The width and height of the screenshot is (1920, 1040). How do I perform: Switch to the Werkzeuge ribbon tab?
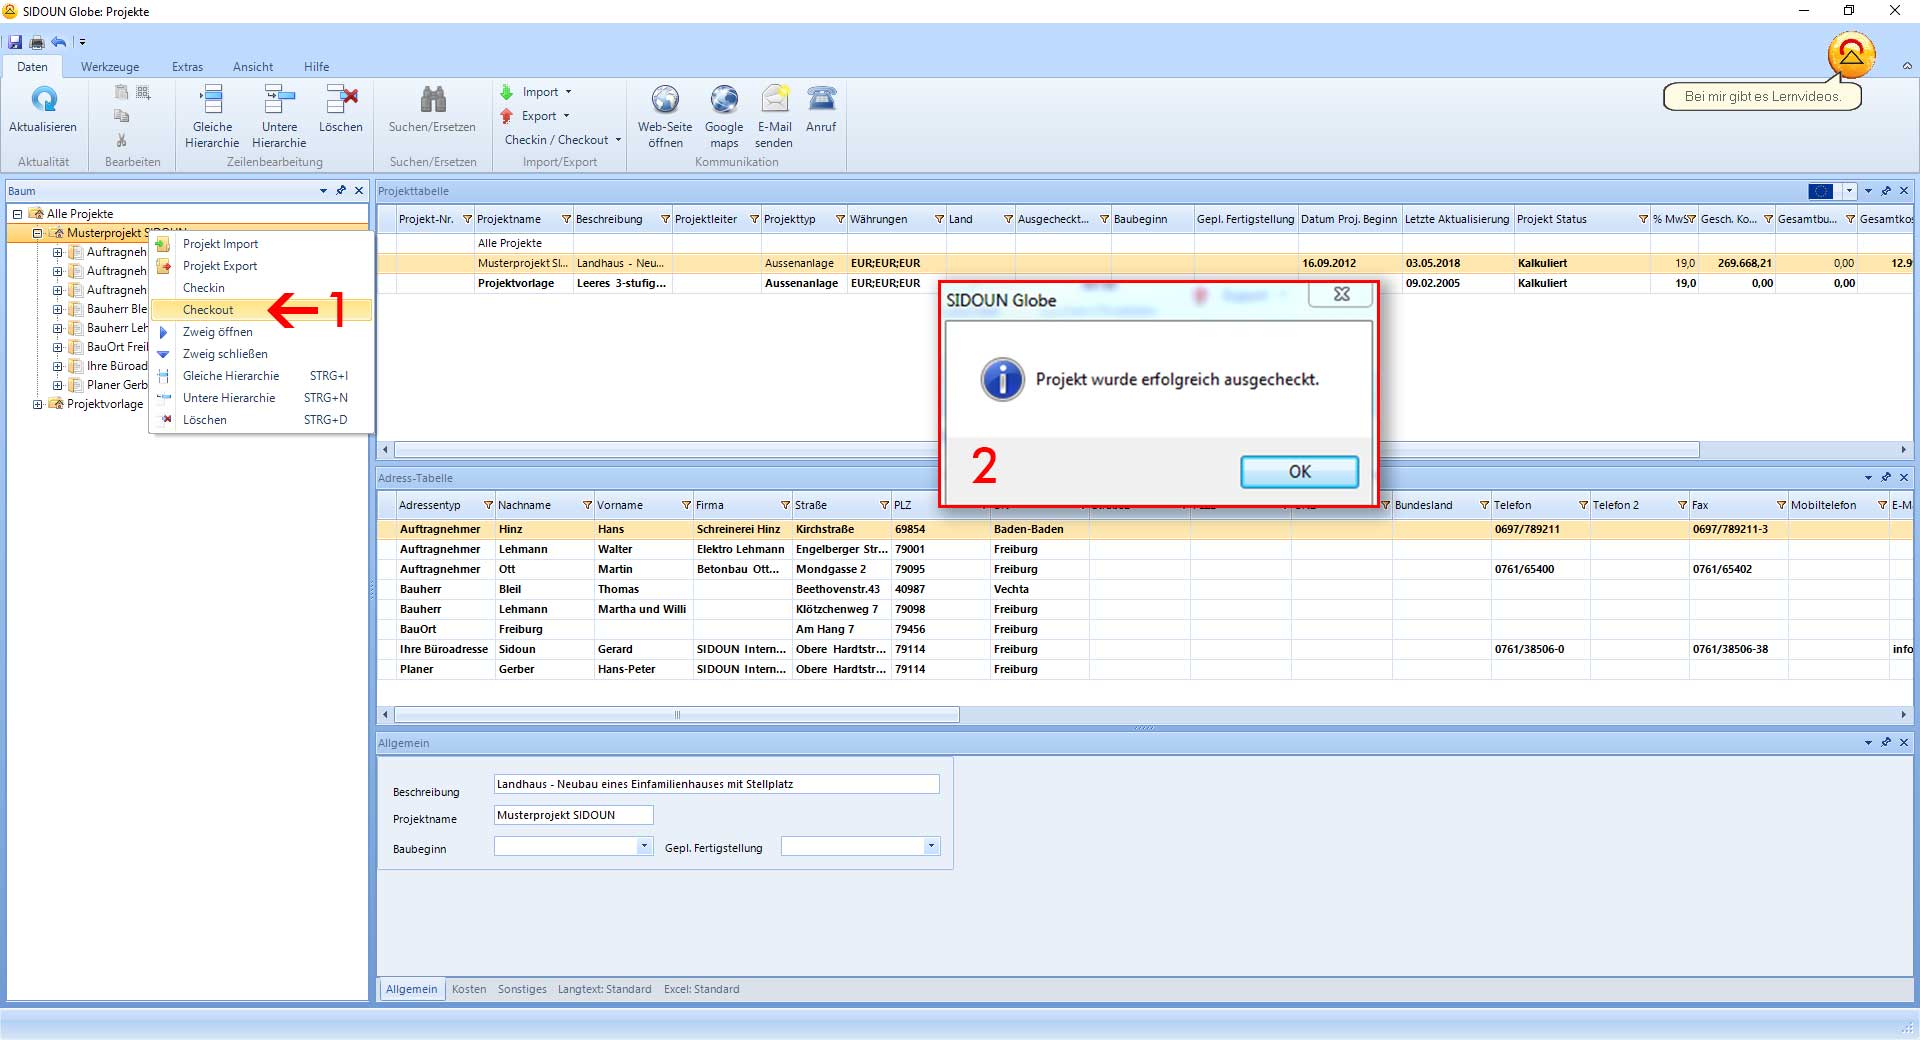coord(110,67)
